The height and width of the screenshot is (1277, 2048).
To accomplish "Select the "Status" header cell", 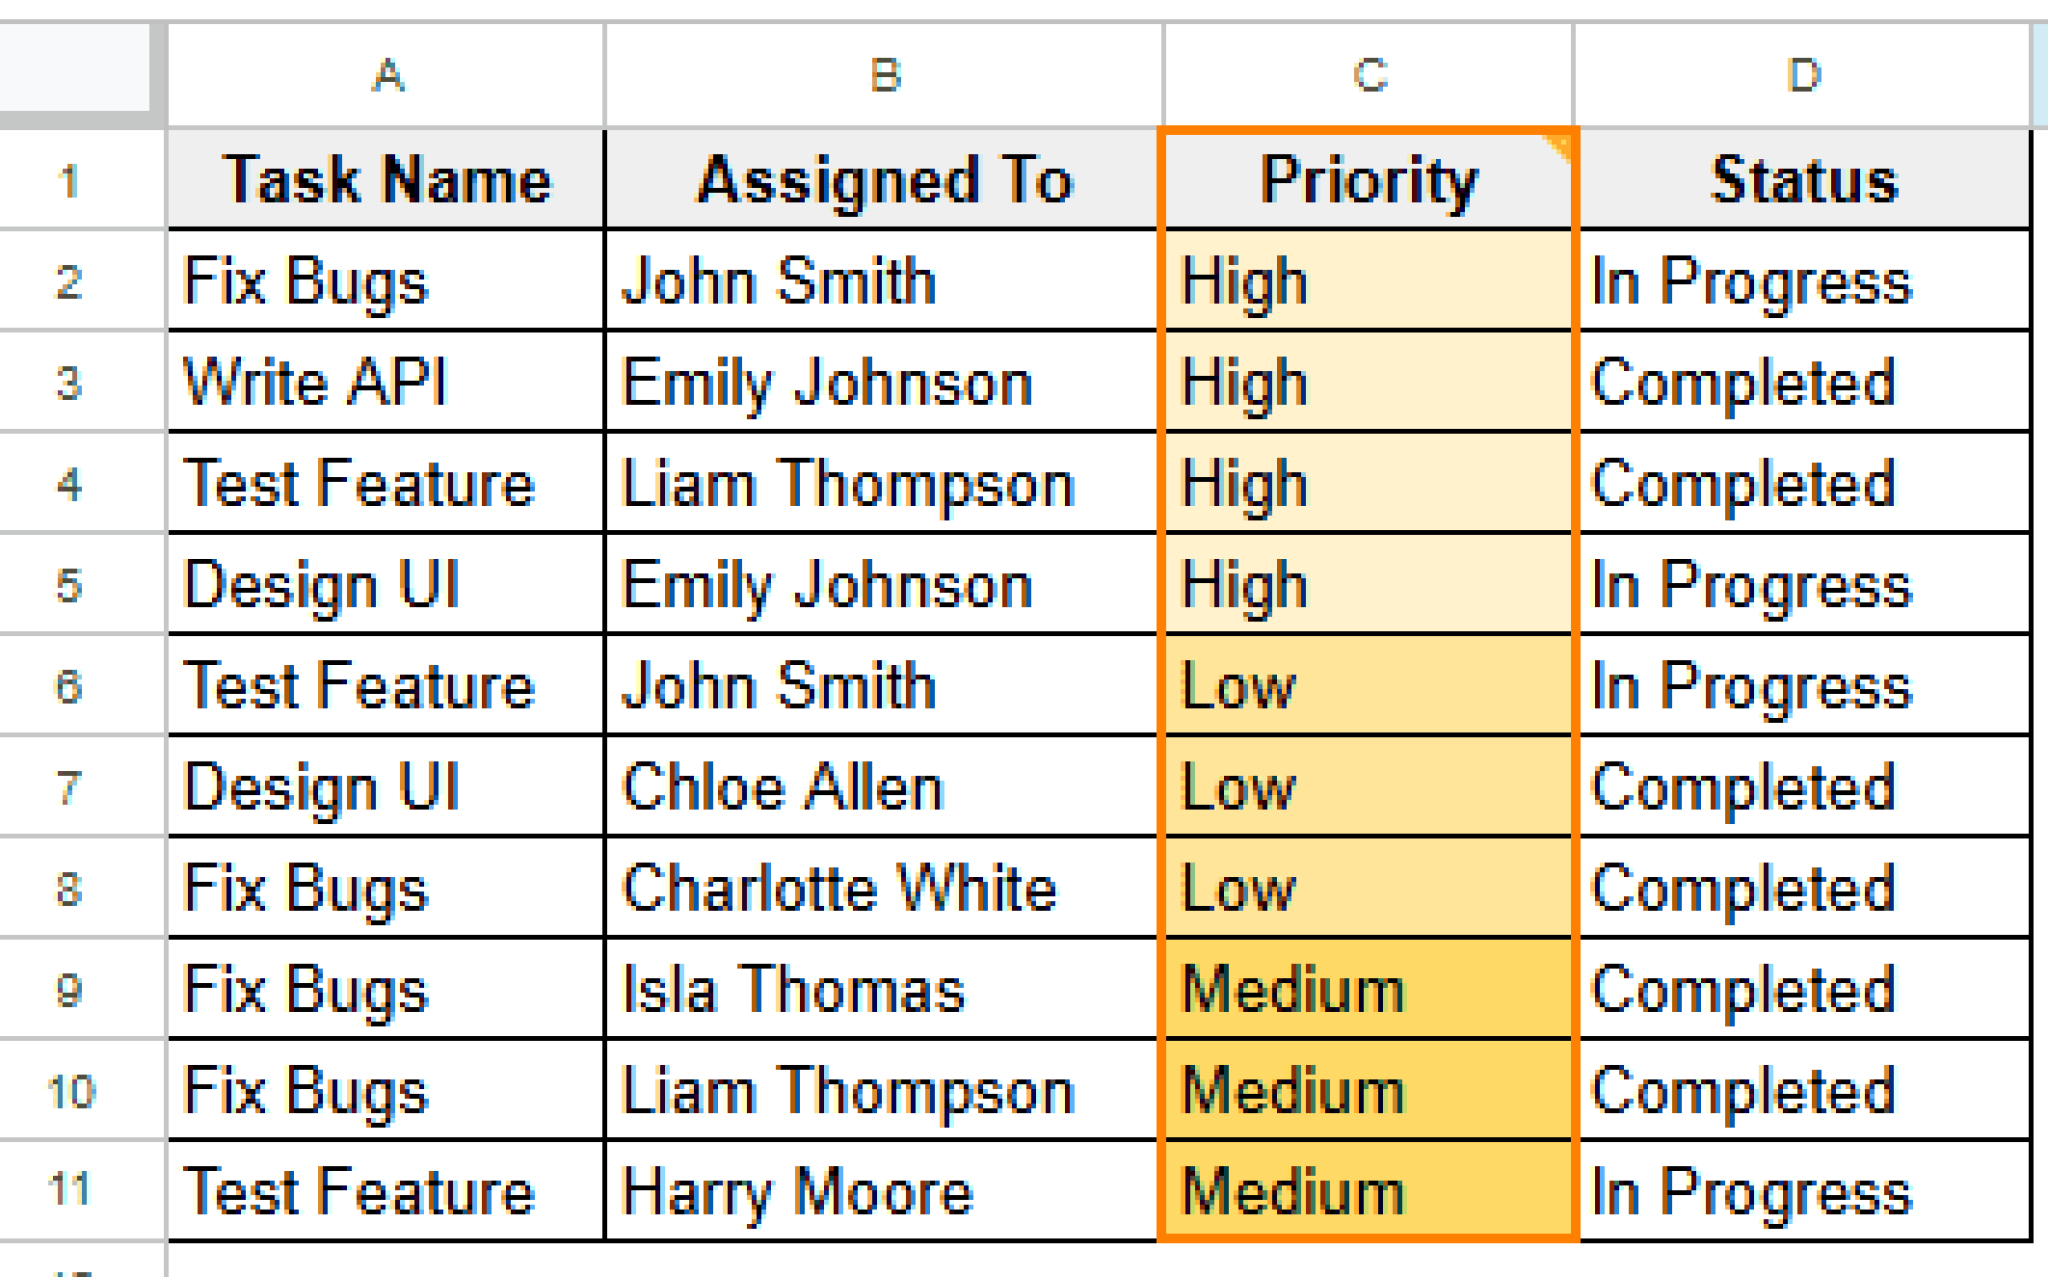I will tap(1803, 181).
